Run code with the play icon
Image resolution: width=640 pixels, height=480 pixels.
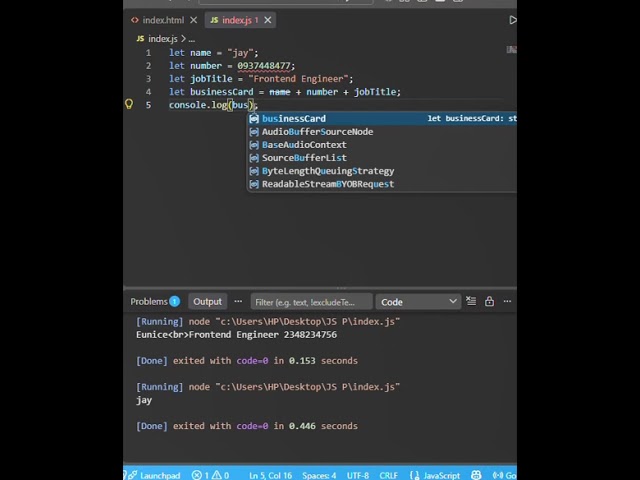(513, 20)
